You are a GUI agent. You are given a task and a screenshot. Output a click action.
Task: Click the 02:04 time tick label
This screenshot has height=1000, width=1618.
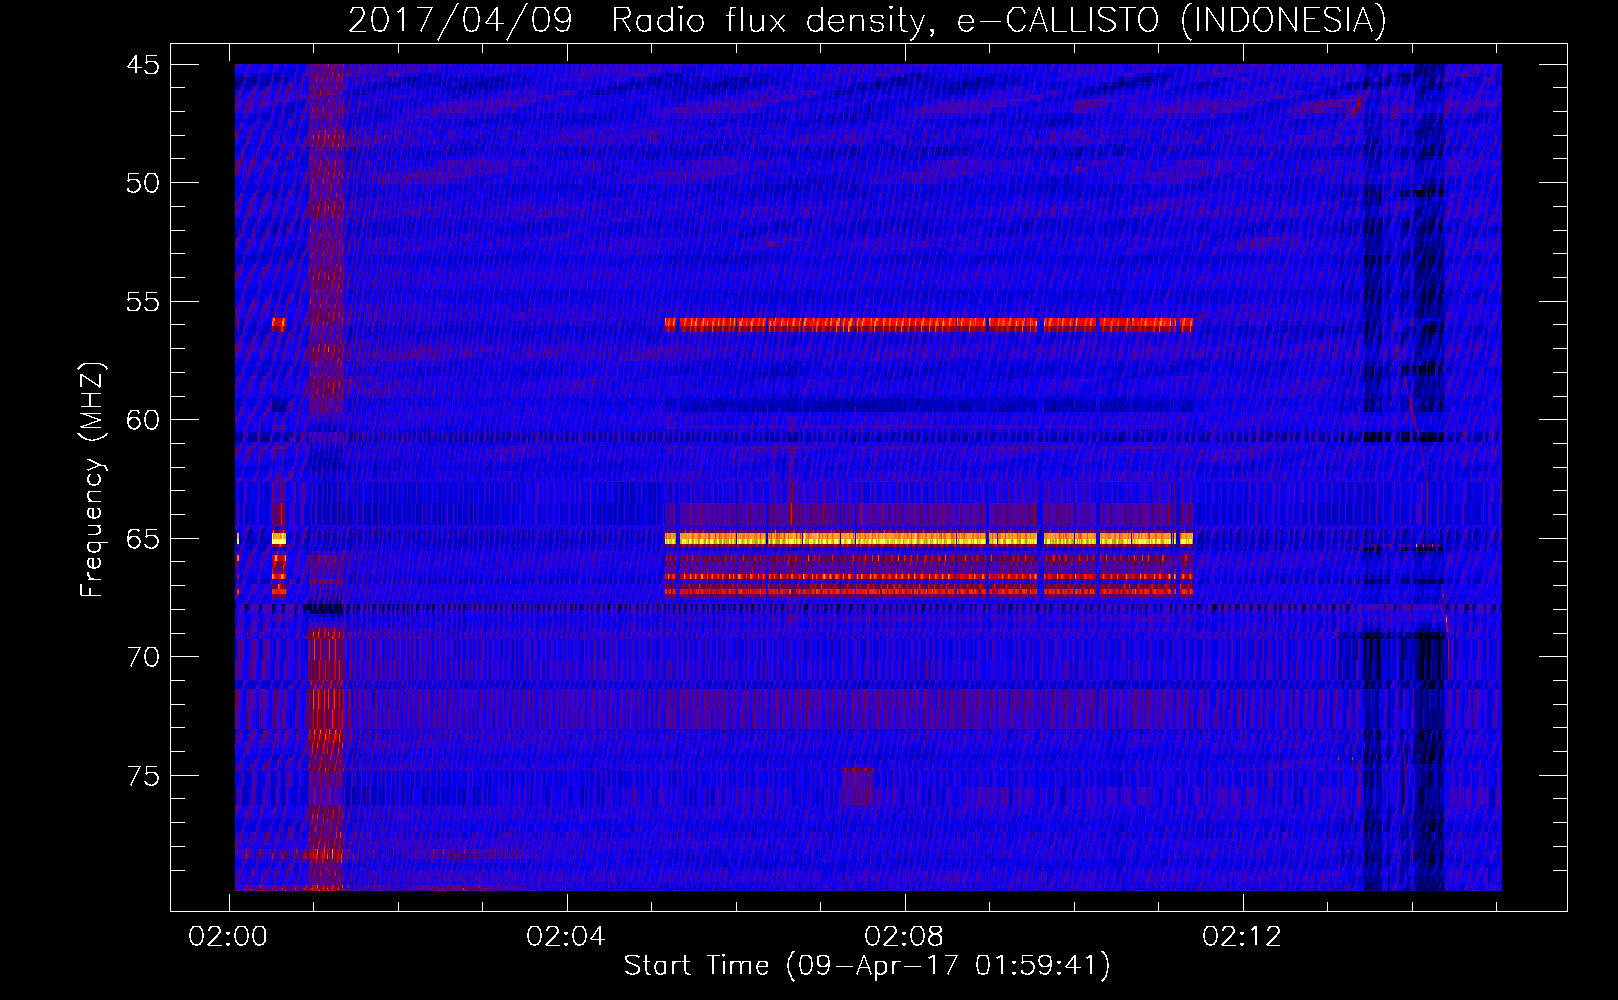(x=566, y=936)
